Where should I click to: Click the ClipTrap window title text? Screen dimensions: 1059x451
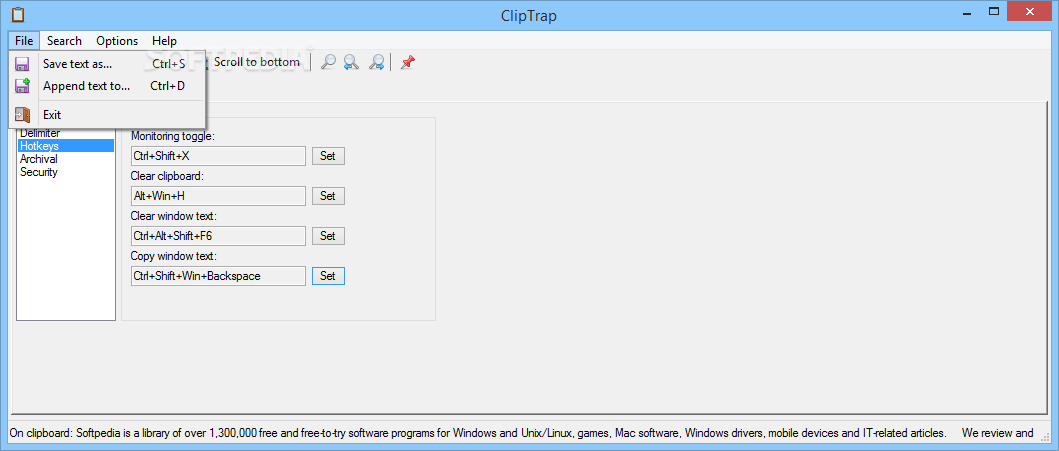tap(529, 15)
